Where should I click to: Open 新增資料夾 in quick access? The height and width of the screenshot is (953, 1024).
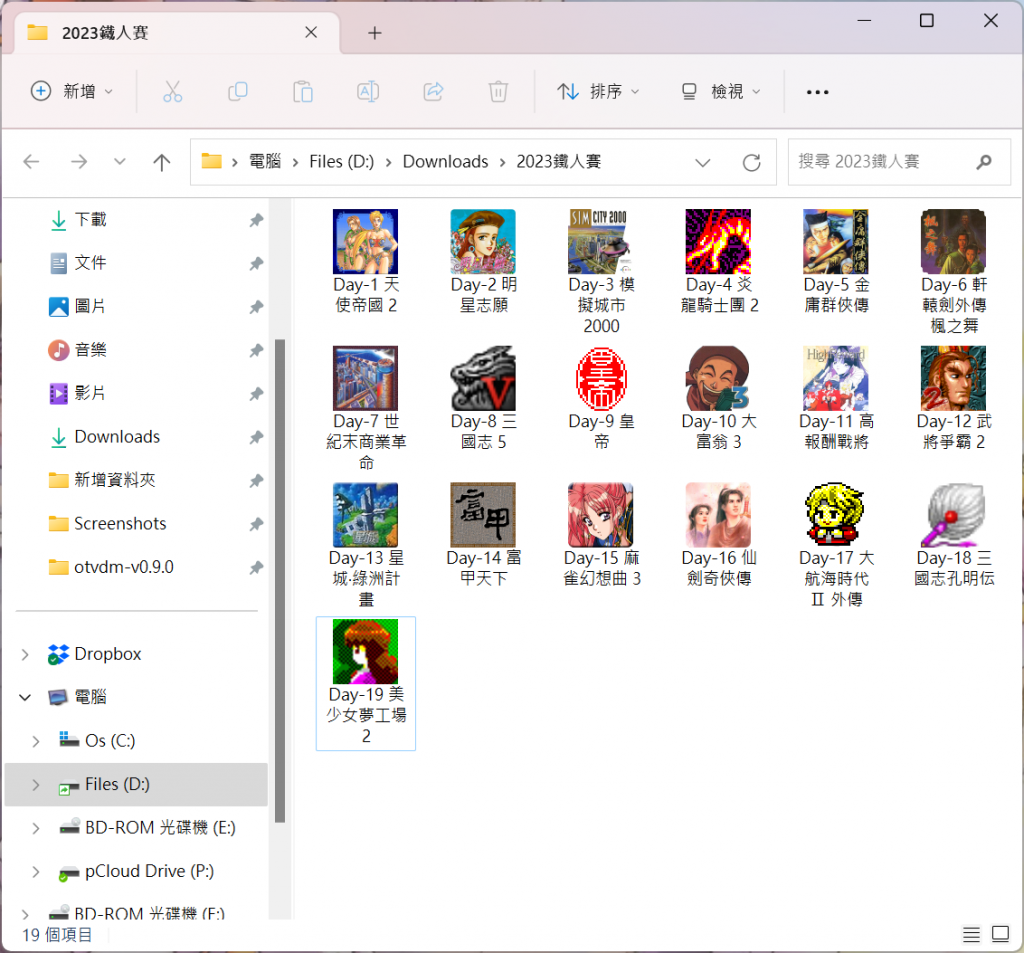[x=114, y=480]
